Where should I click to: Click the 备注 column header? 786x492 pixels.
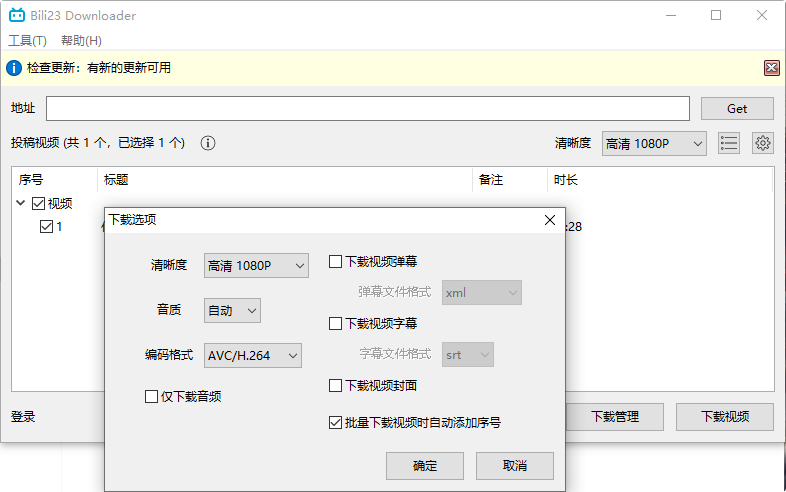click(x=509, y=180)
